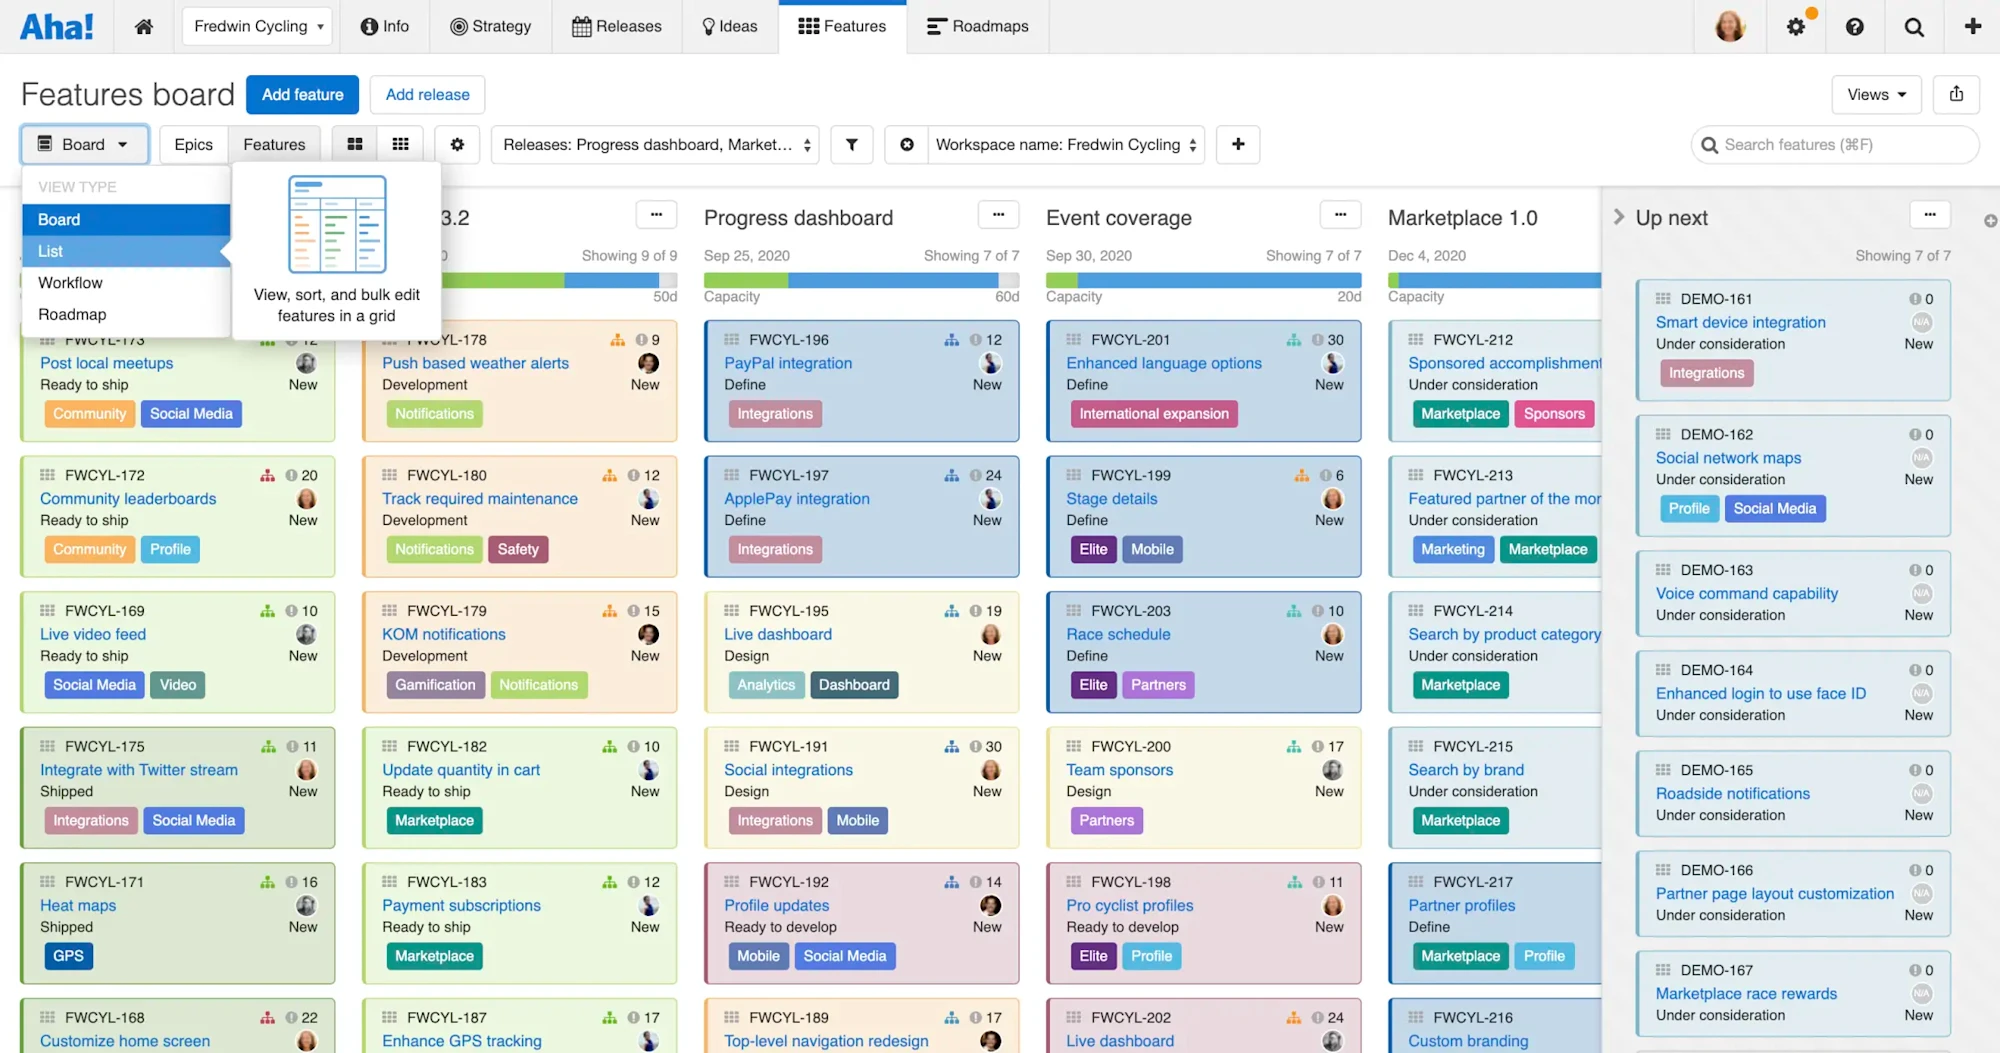Click the Event coverage capacity bar
The width and height of the screenshot is (2000, 1053).
1204,280
